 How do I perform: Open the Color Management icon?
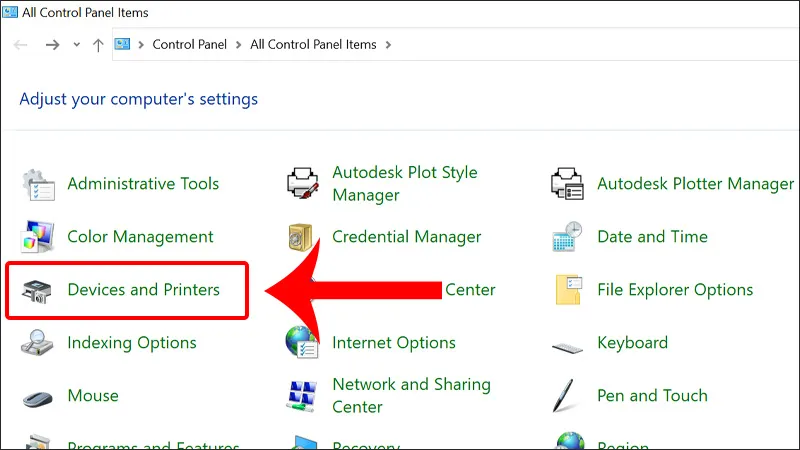[x=38, y=238]
